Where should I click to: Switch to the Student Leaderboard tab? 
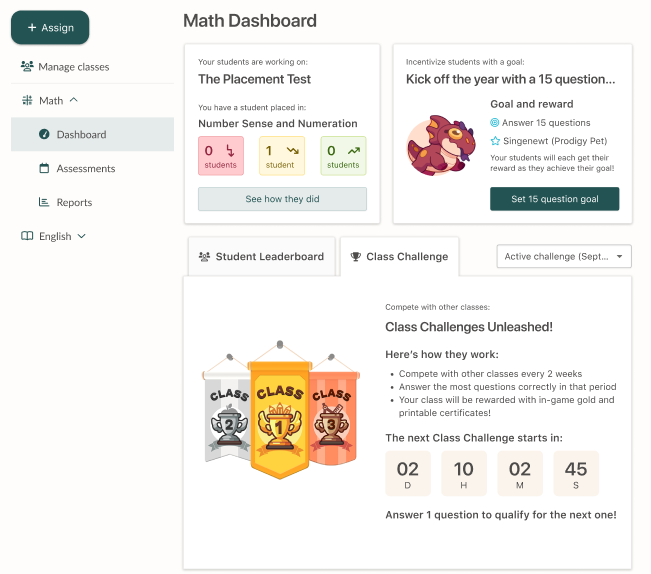click(x=262, y=256)
